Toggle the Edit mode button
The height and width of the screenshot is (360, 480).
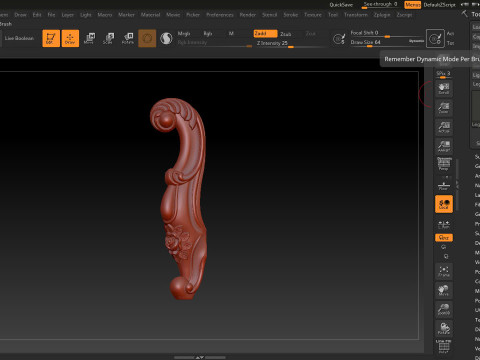coord(51,38)
